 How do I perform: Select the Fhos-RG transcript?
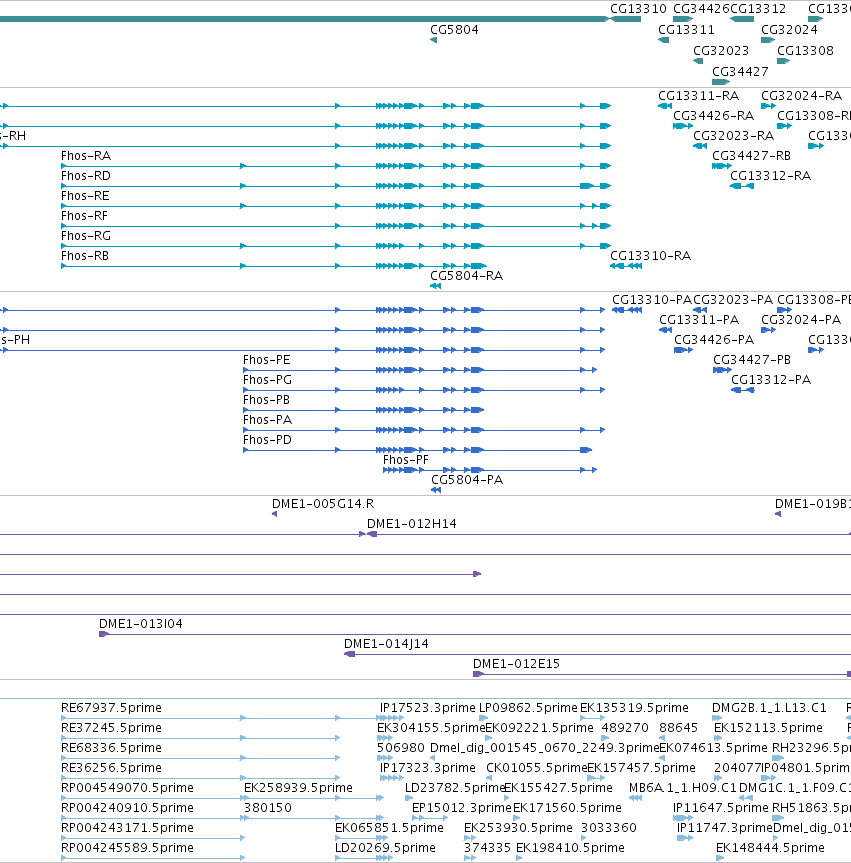[336, 246]
